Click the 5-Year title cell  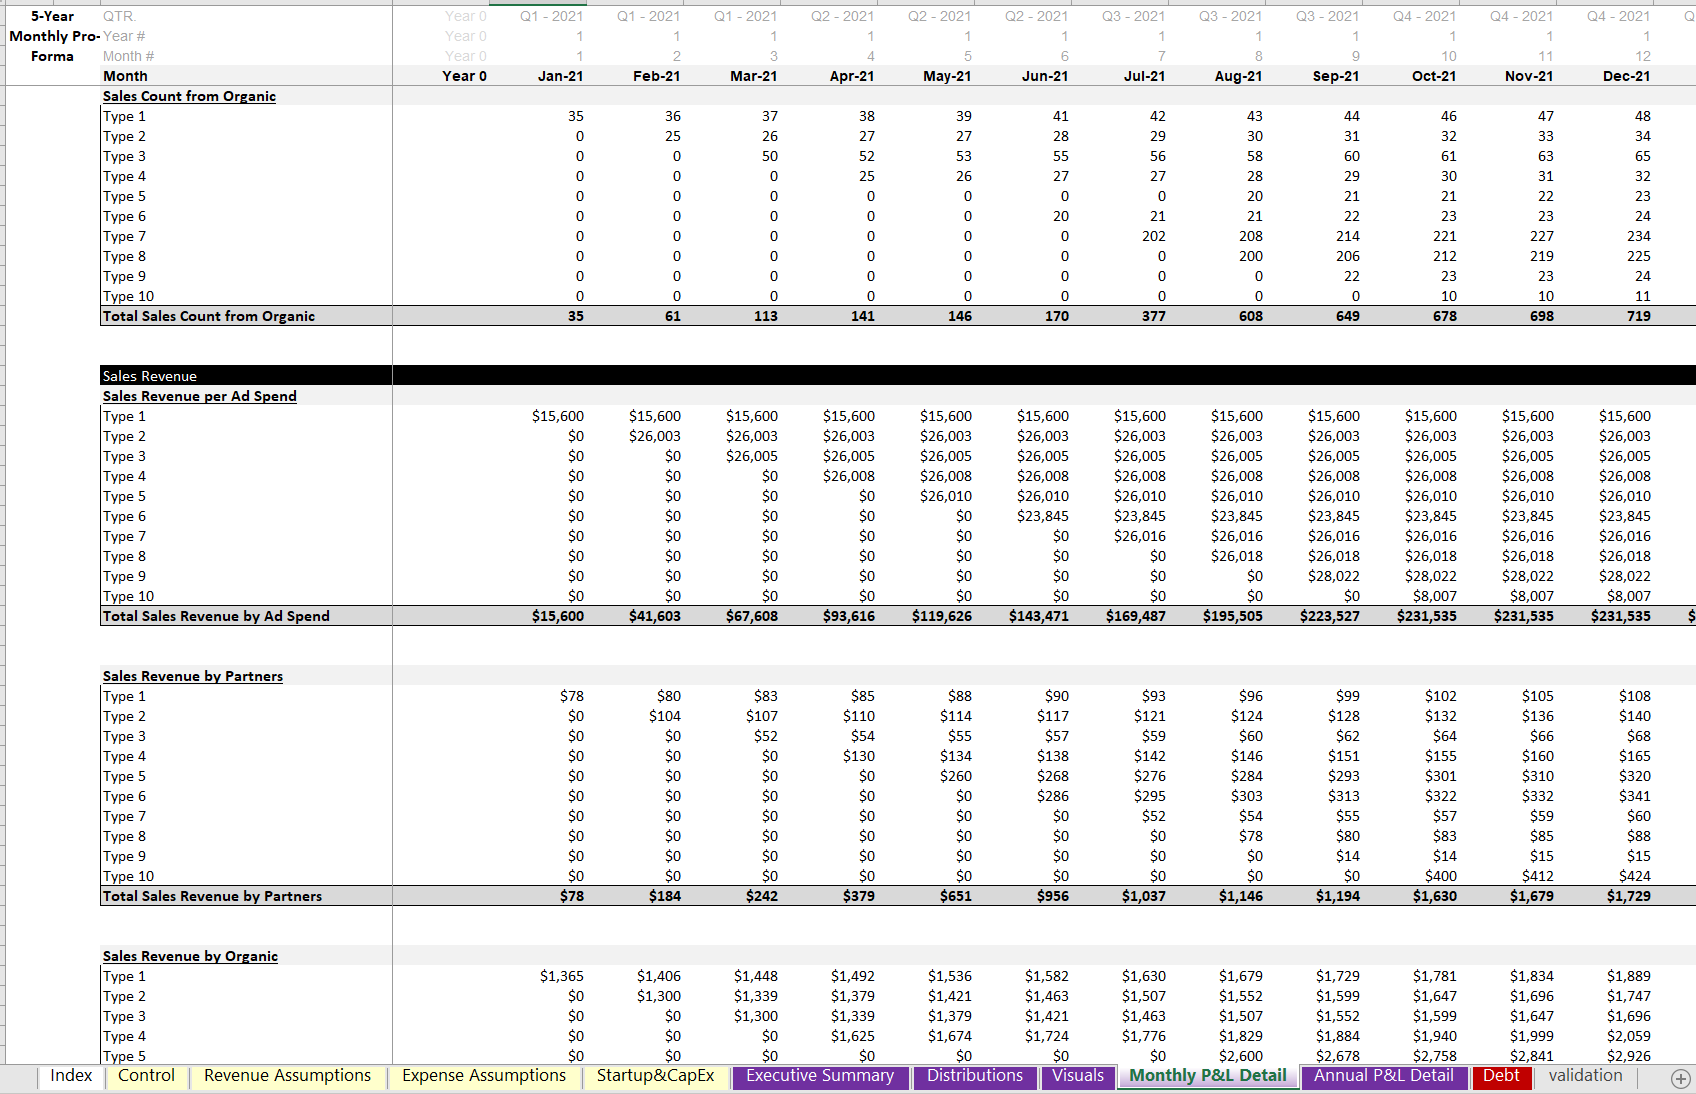[52, 16]
